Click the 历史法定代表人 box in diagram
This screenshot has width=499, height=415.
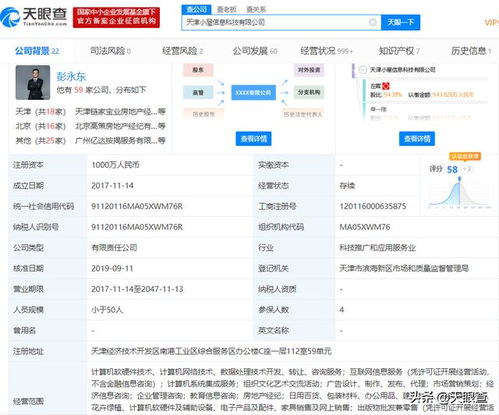(303, 114)
